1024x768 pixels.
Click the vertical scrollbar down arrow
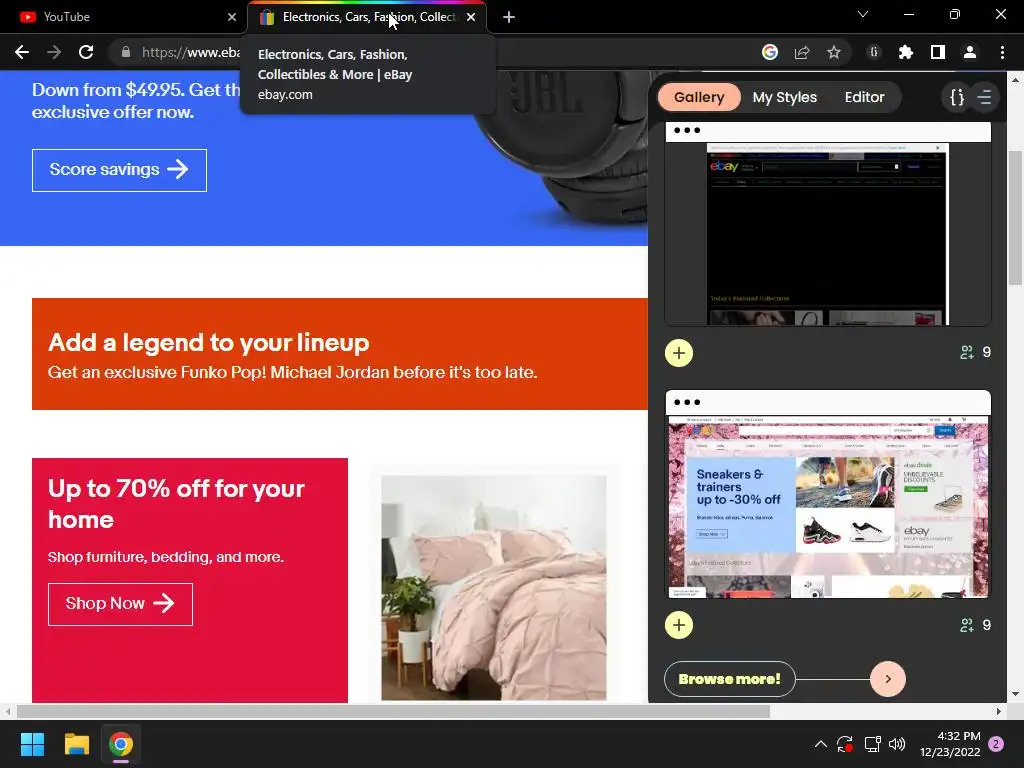pos(1015,694)
